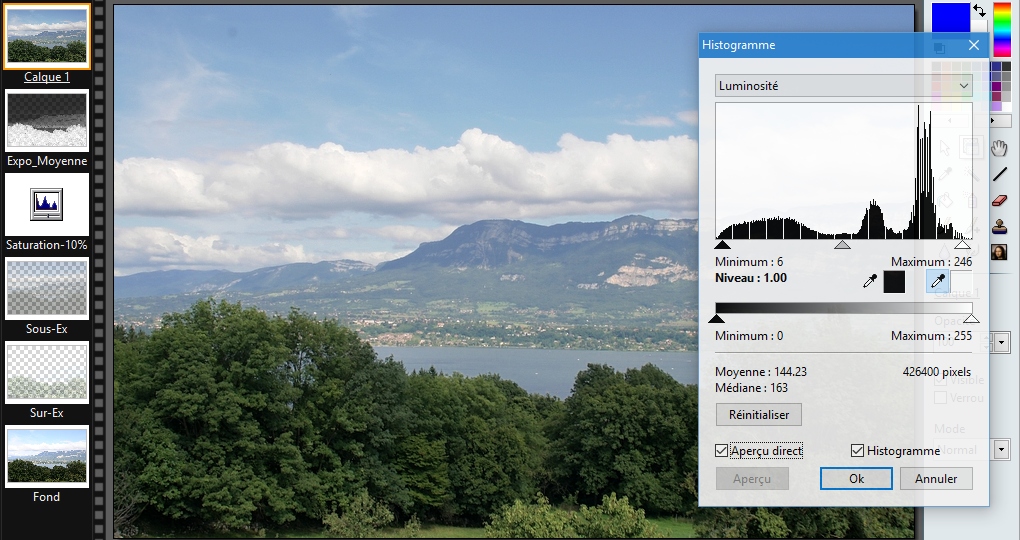This screenshot has height=540, width=1020.
Task: Open the opacity dropdown arrow in the tool panel
Action: [x=1001, y=341]
